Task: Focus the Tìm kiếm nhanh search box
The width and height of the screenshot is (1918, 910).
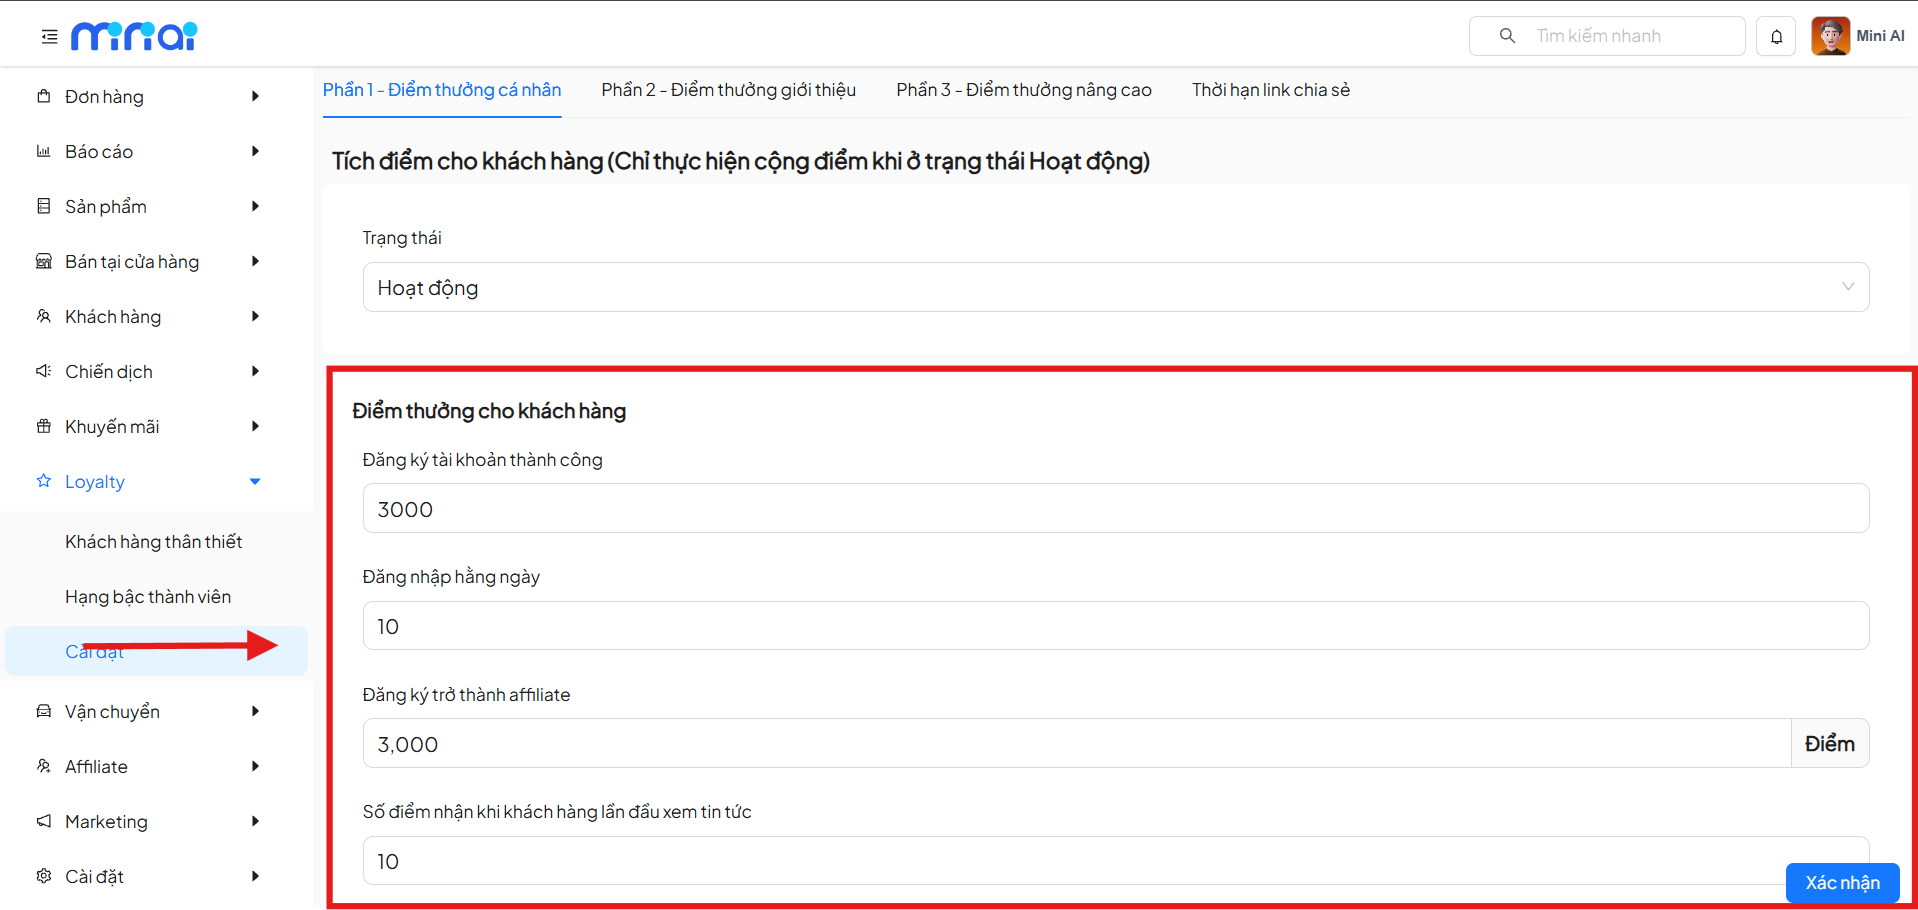Action: point(1620,36)
